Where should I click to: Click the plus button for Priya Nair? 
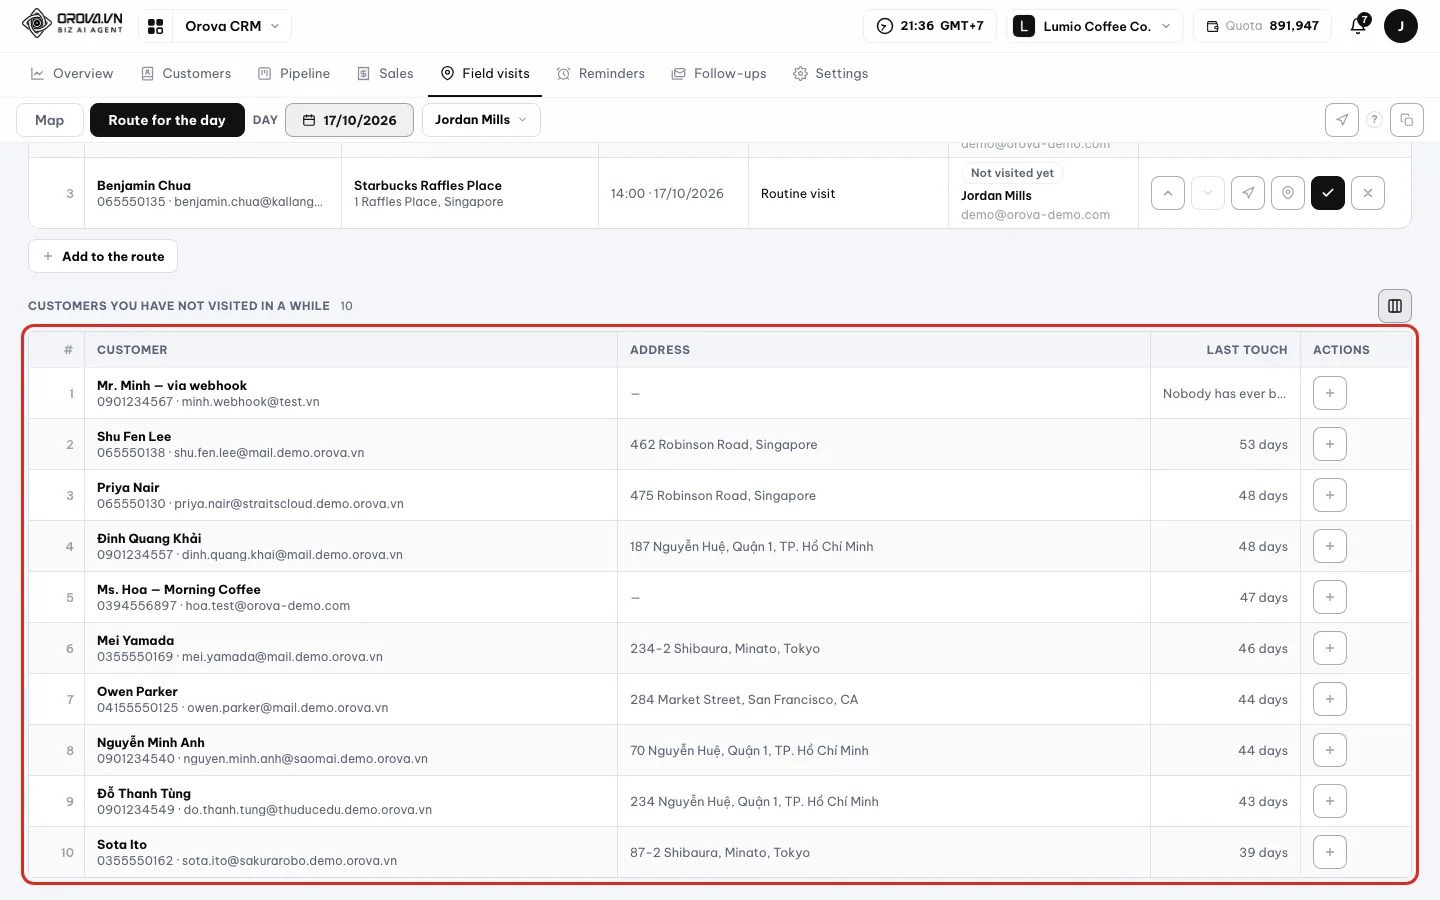point(1330,495)
